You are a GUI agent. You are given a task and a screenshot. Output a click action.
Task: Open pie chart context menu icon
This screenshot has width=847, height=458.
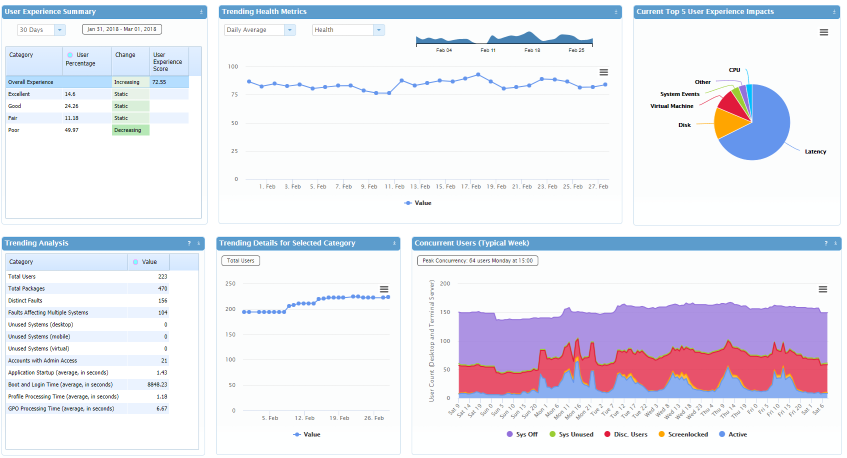point(823,32)
